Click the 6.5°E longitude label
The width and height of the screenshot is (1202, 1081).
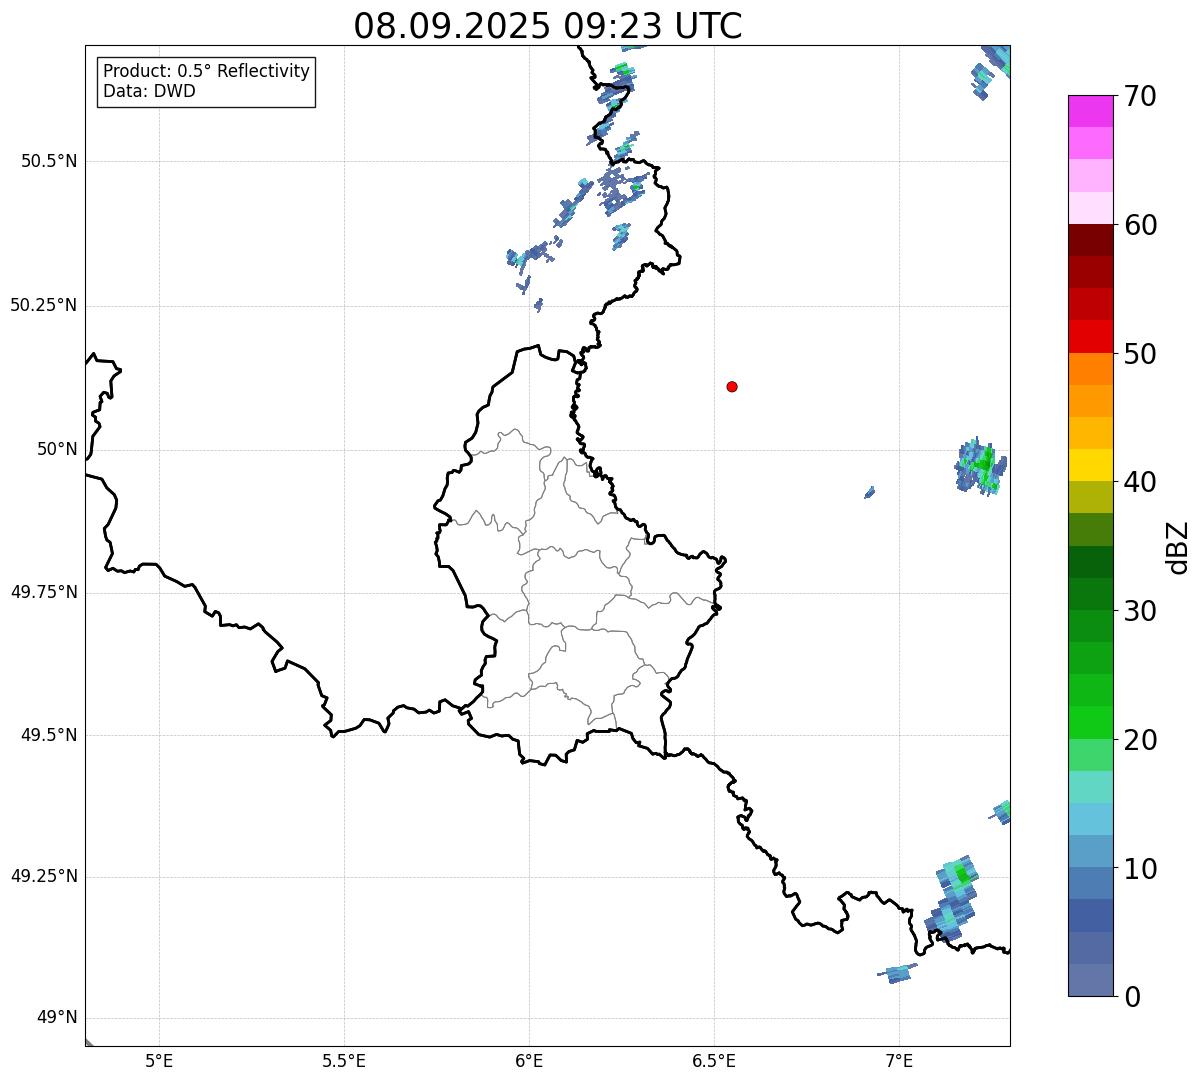coord(714,1061)
